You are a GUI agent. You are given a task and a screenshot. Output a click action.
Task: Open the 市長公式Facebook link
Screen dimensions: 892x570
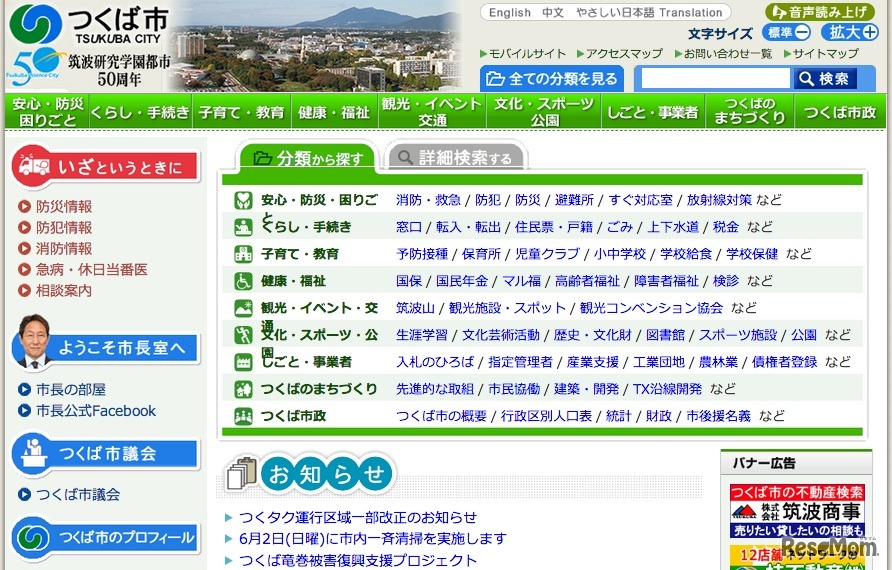96,411
